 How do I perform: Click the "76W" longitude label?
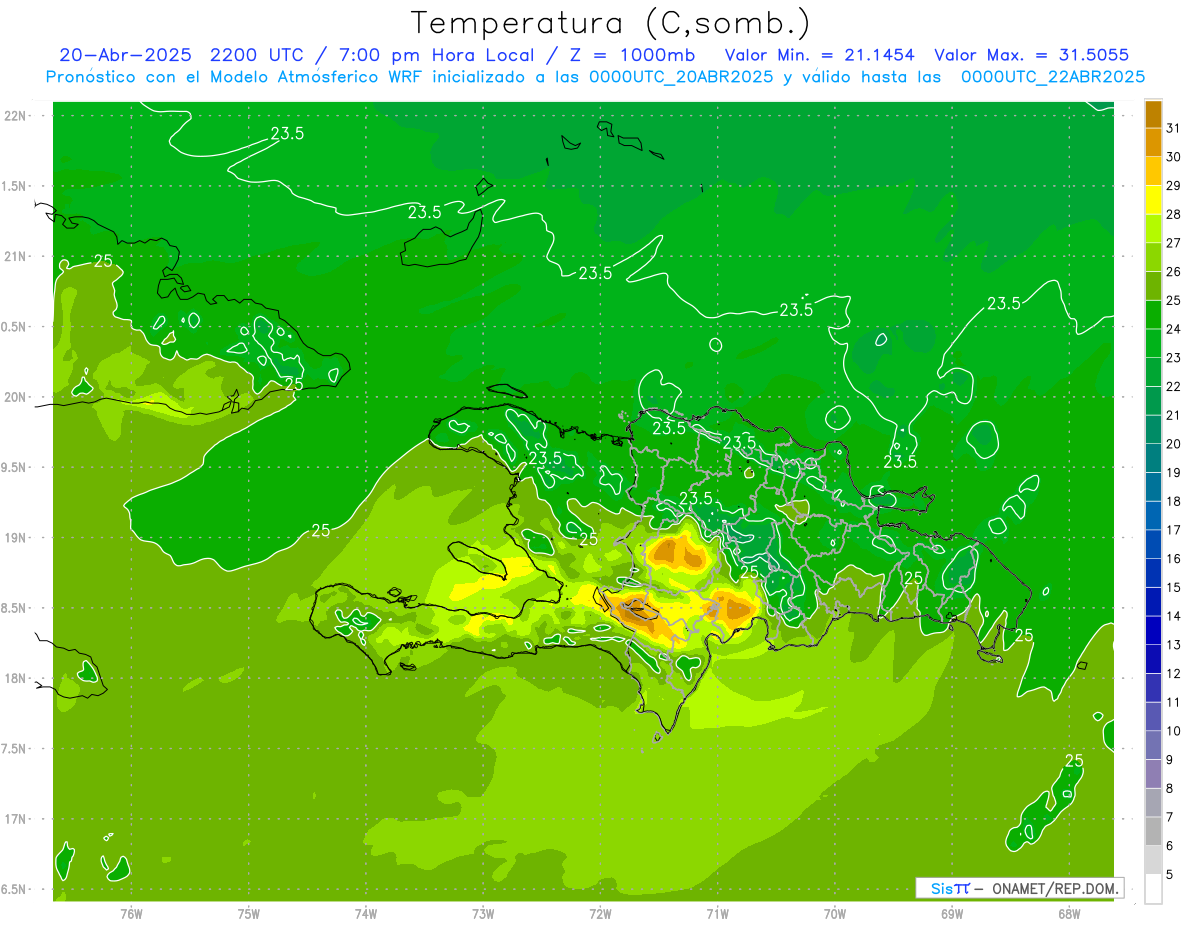point(131,914)
